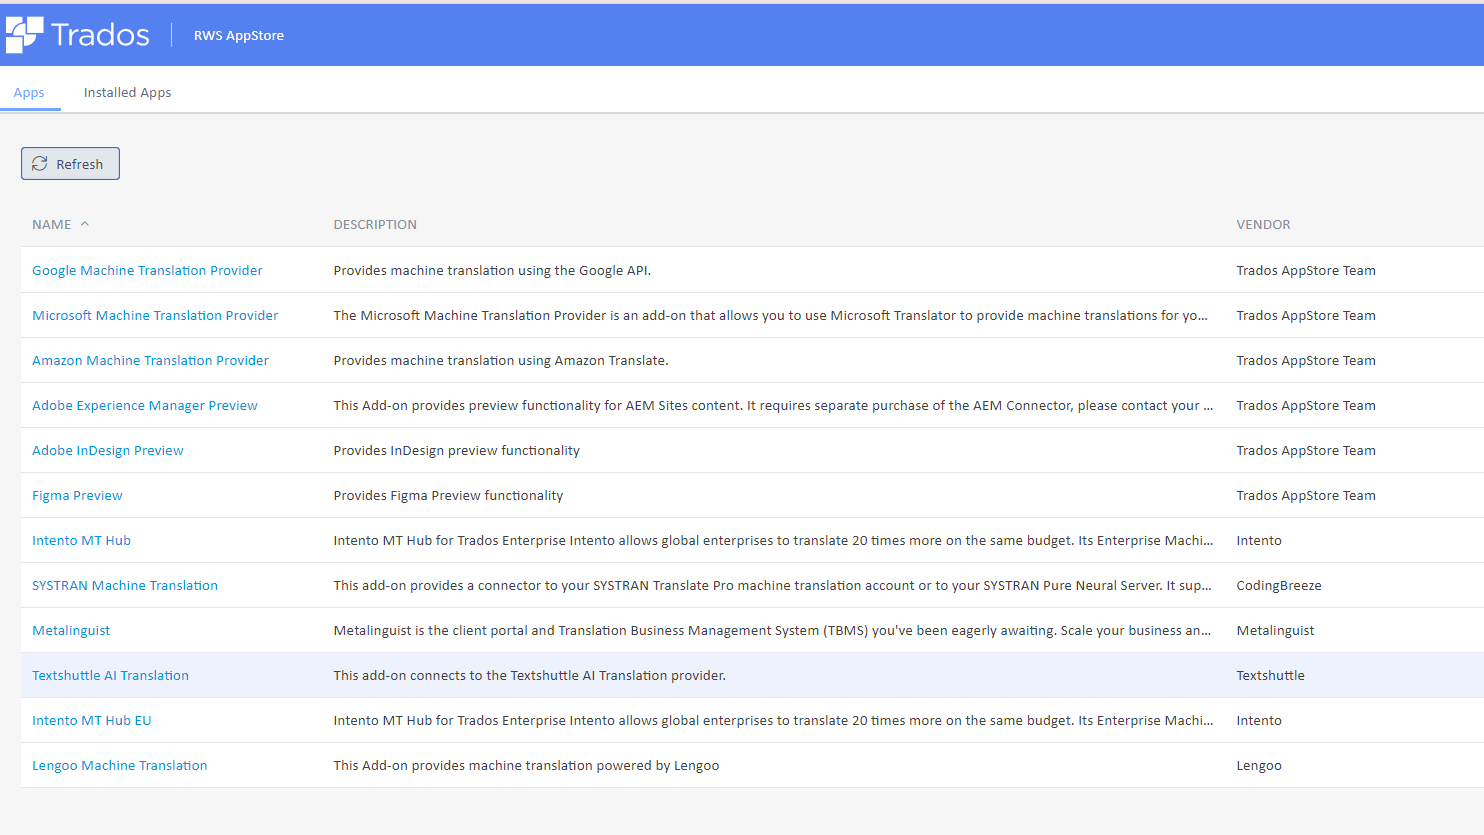
Task: Open Amazon Machine Translation Provider app
Action: tap(150, 361)
